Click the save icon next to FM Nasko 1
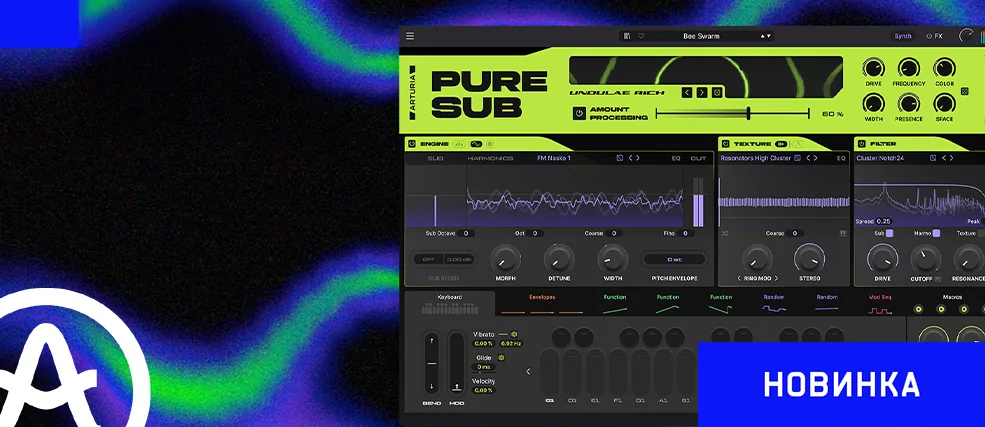The width and height of the screenshot is (985, 427). 619,158
